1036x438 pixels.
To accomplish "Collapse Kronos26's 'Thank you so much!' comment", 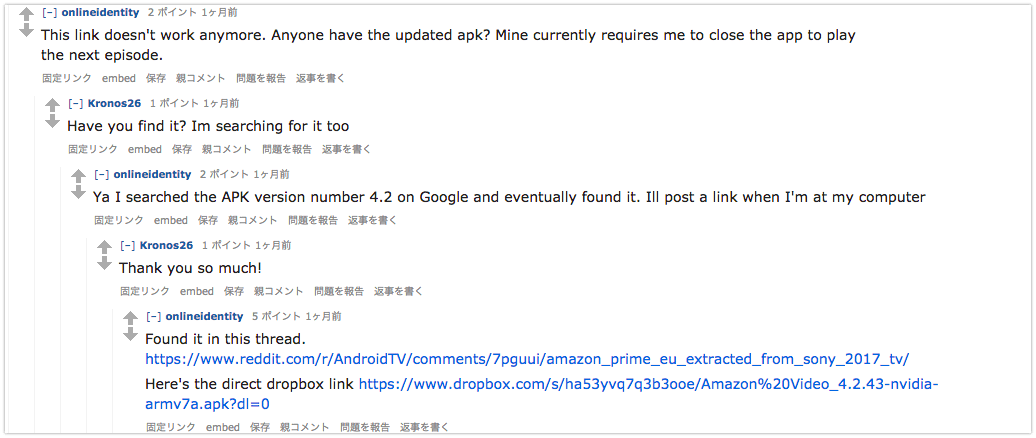I will (x=127, y=245).
